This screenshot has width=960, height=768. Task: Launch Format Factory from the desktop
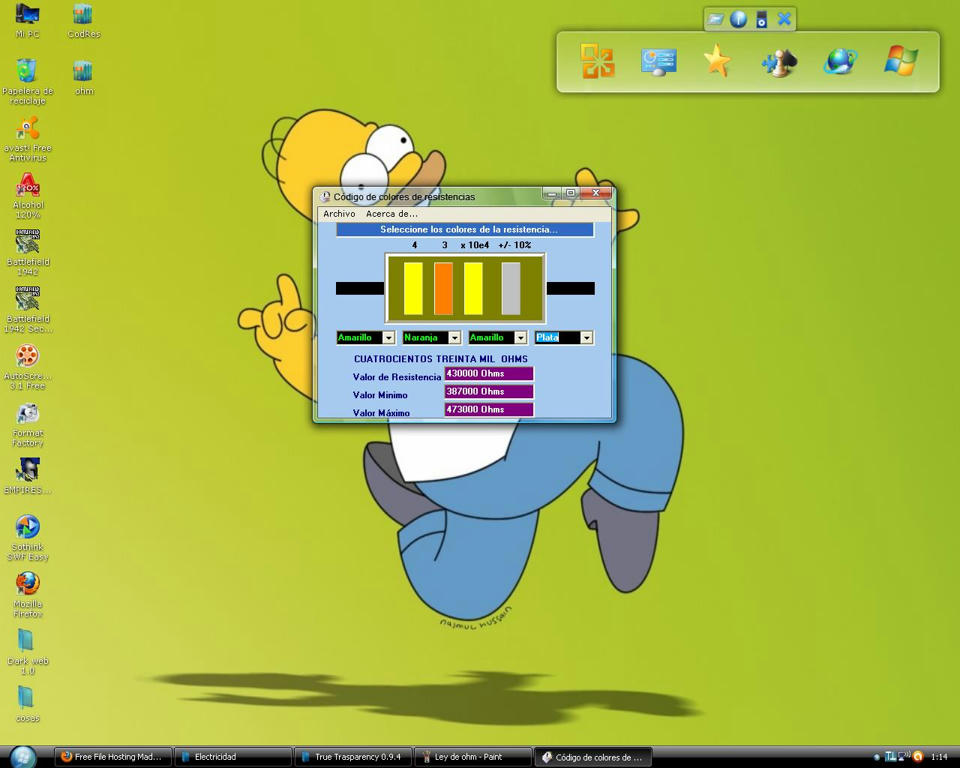click(x=28, y=424)
